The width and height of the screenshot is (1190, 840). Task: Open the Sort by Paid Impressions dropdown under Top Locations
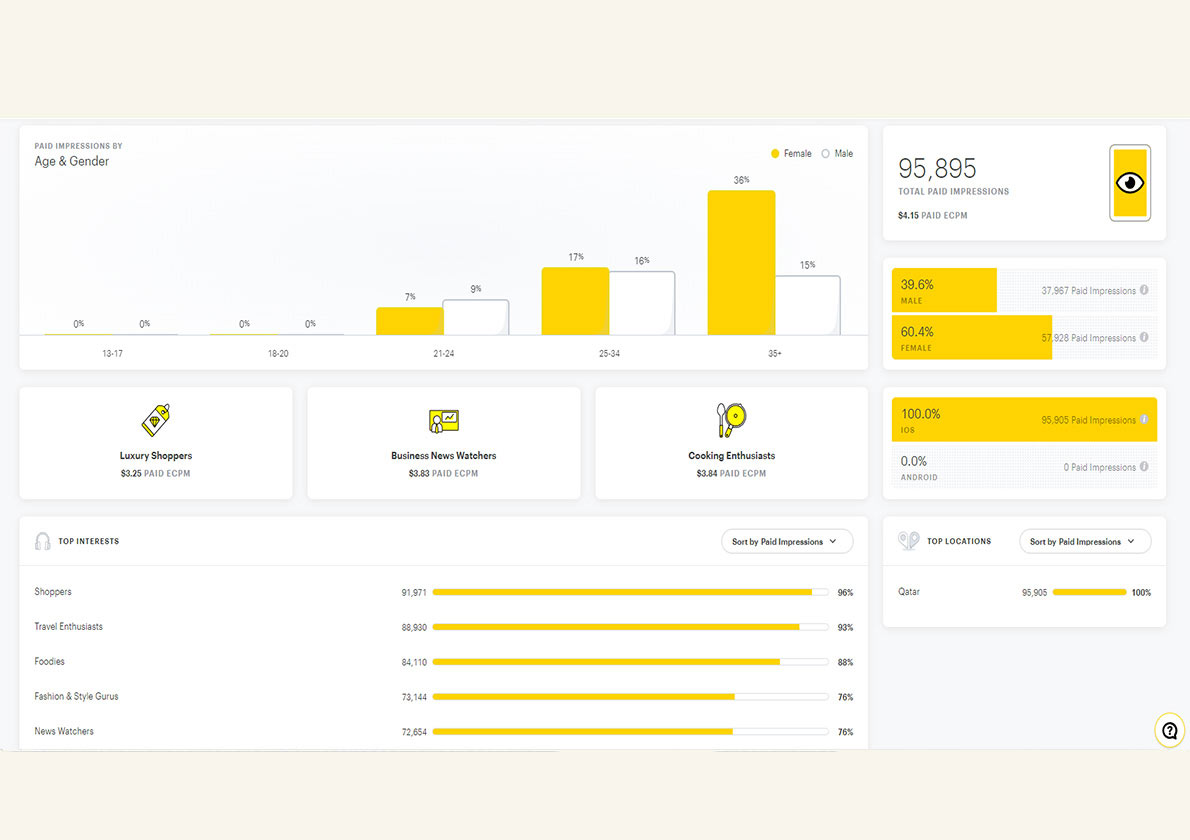pos(1085,540)
